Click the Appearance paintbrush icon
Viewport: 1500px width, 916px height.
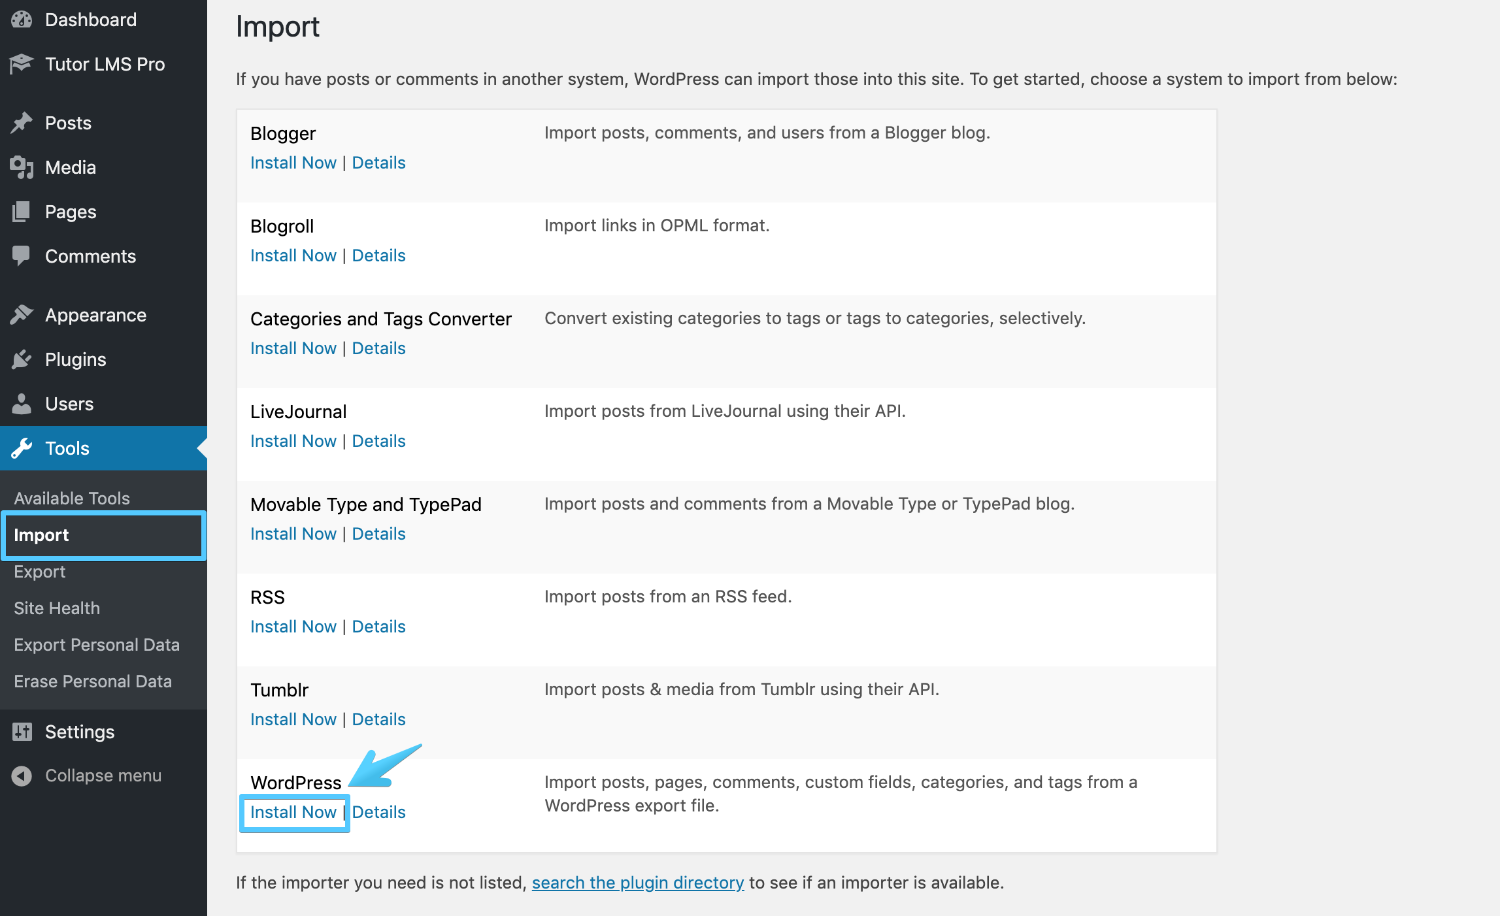[x=21, y=315]
